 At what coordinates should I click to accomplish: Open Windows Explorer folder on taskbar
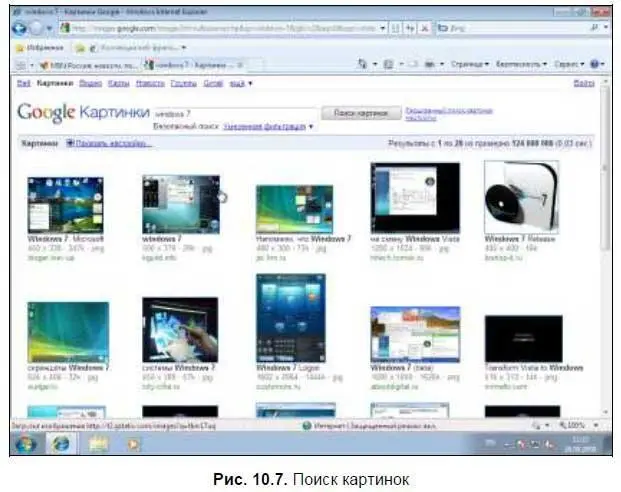pos(98,444)
